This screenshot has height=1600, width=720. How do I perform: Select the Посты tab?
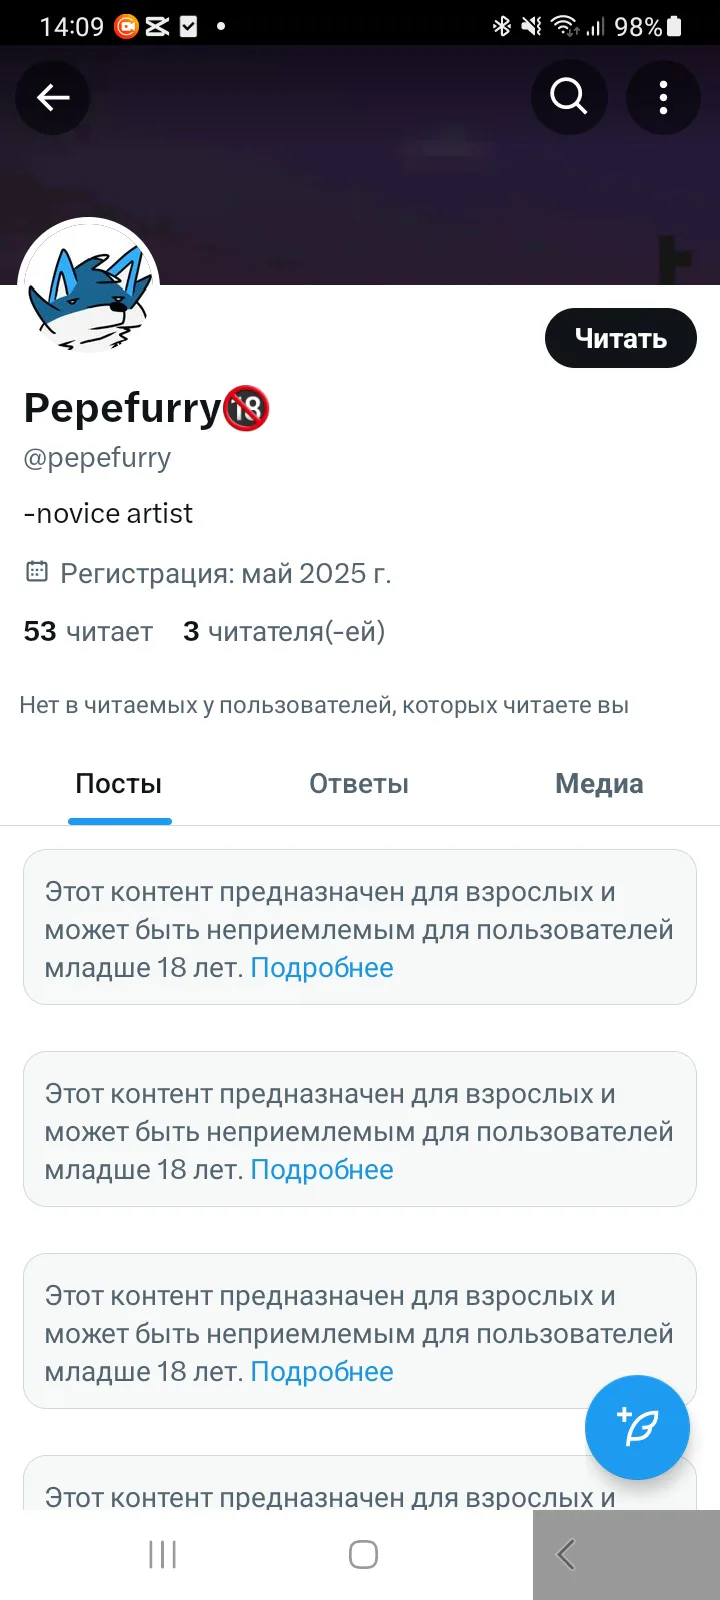[x=119, y=784]
